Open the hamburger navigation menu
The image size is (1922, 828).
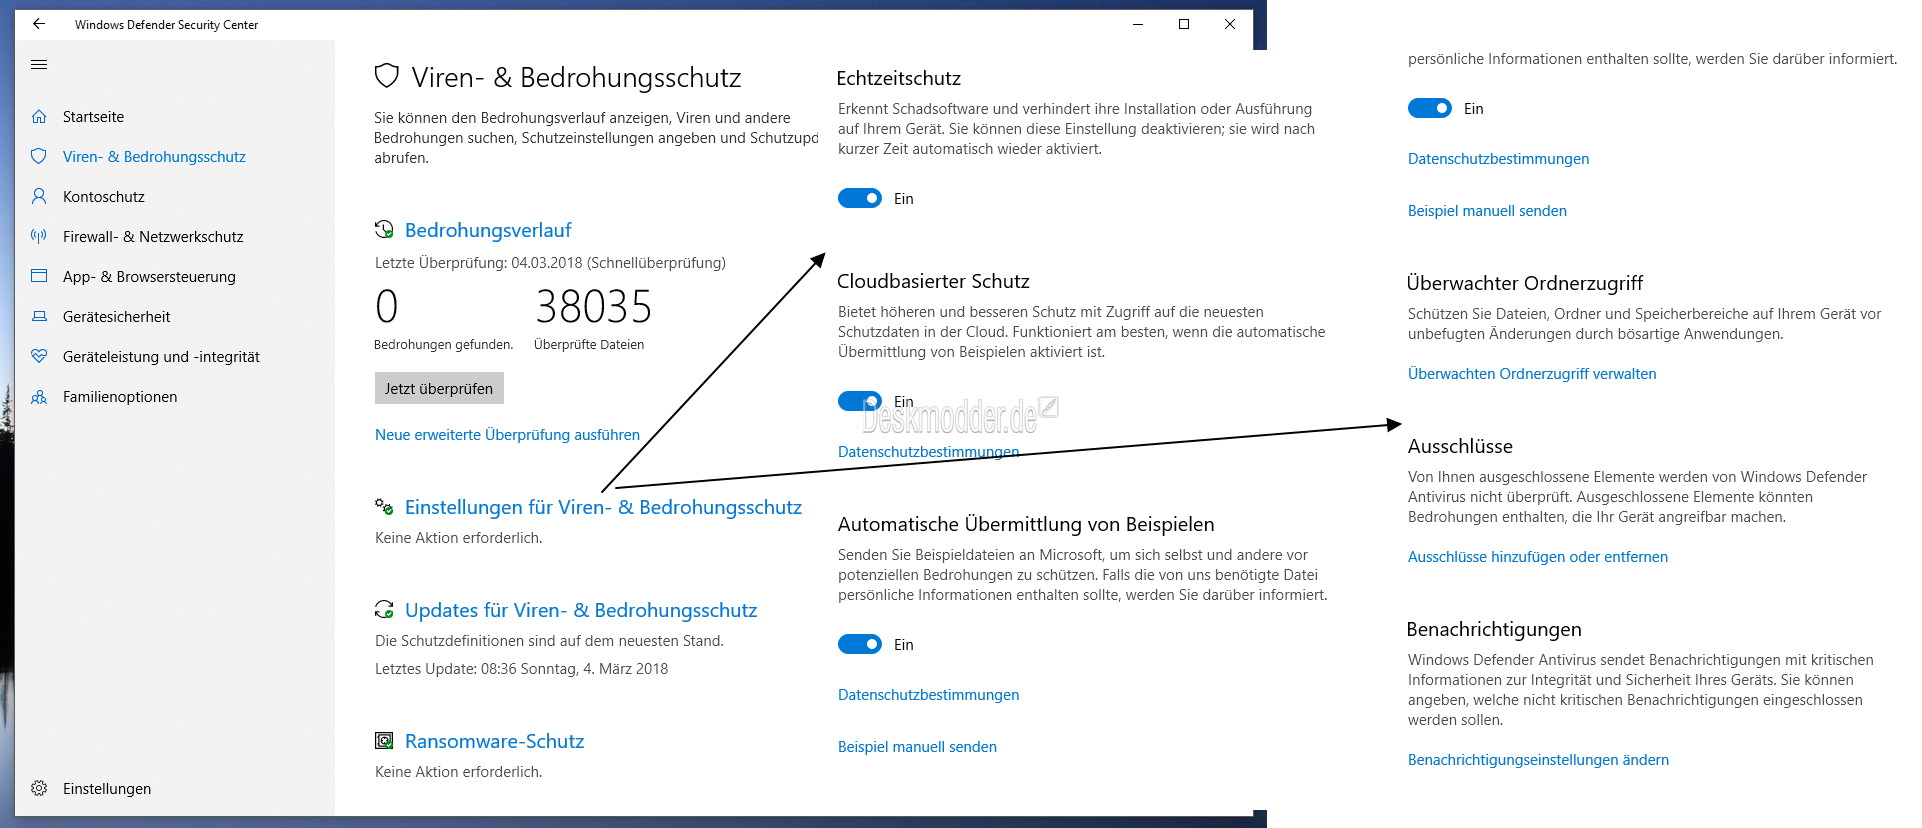(39, 65)
